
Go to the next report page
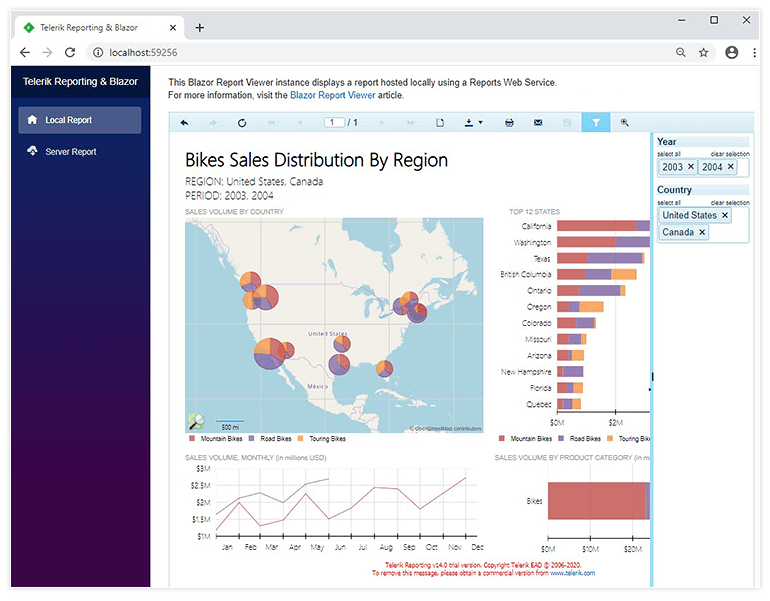coord(382,123)
